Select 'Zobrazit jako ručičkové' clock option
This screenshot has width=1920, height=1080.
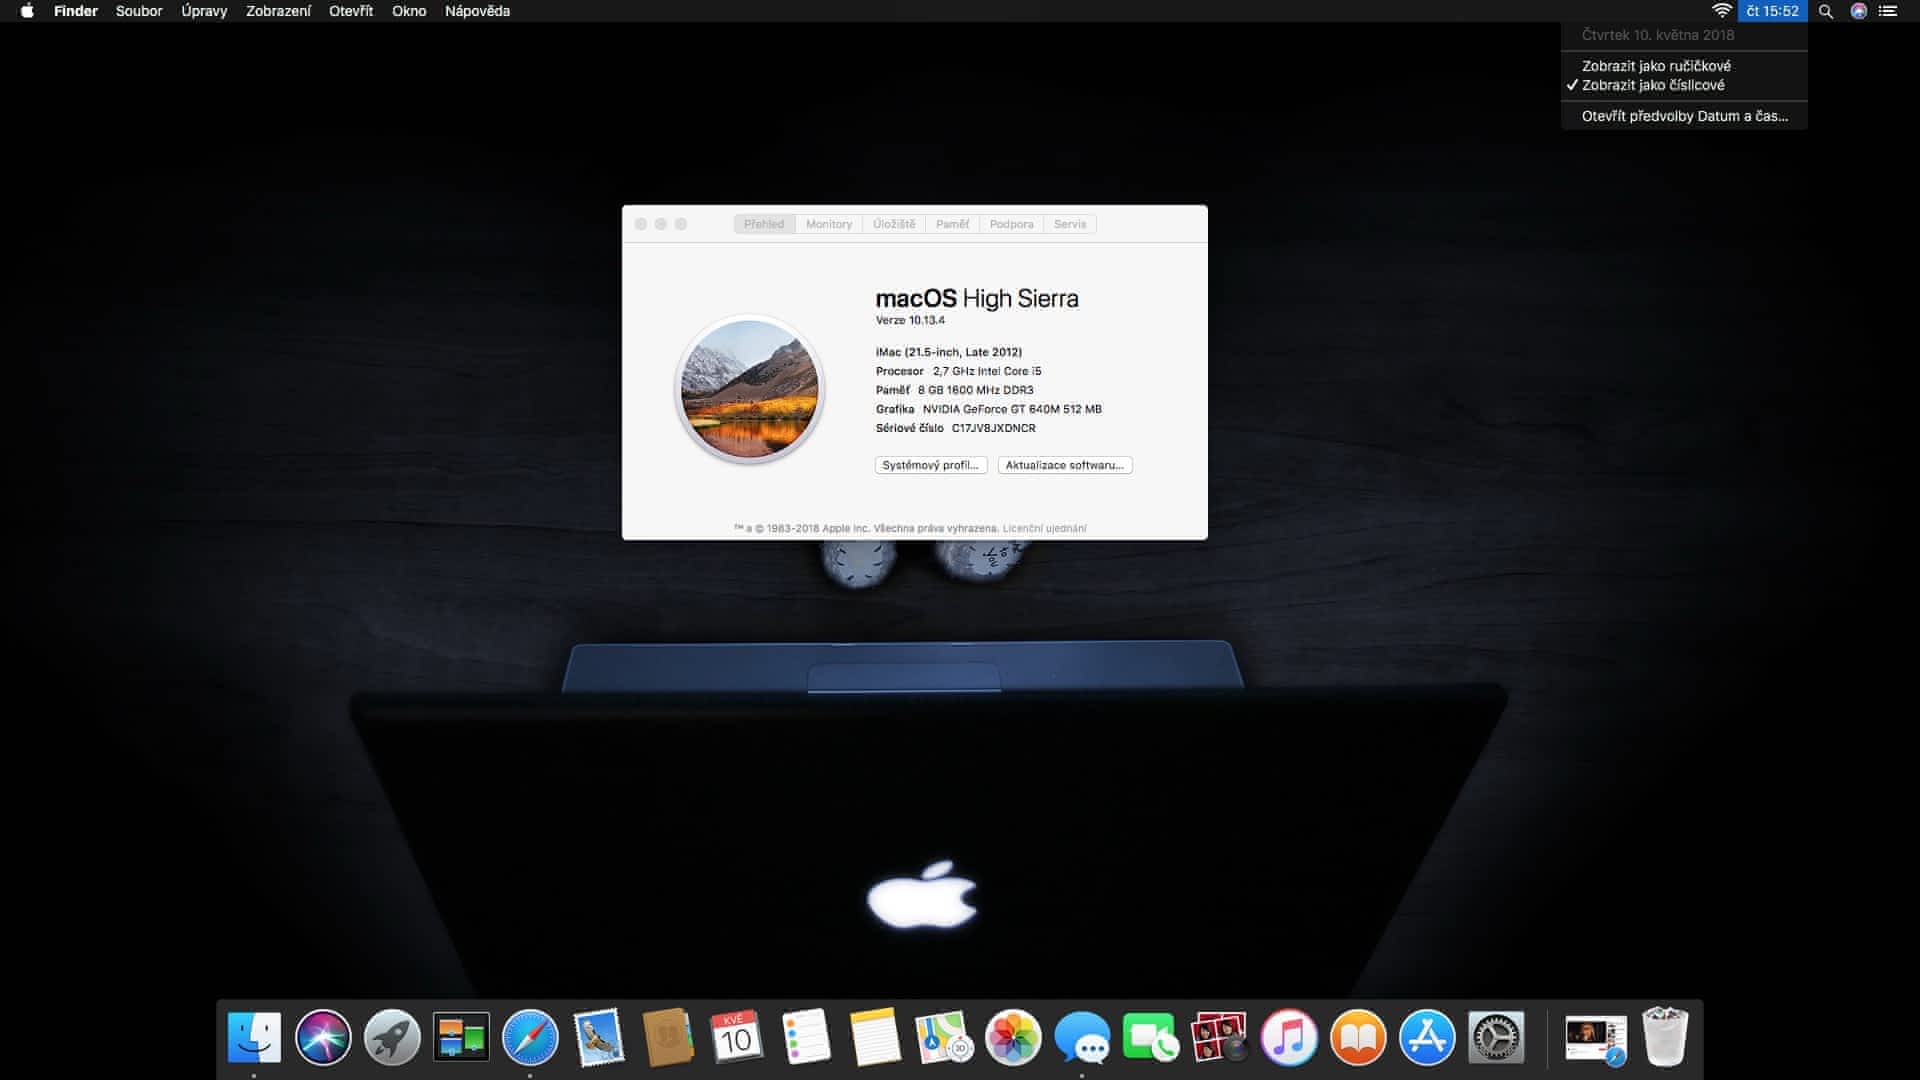pos(1656,66)
